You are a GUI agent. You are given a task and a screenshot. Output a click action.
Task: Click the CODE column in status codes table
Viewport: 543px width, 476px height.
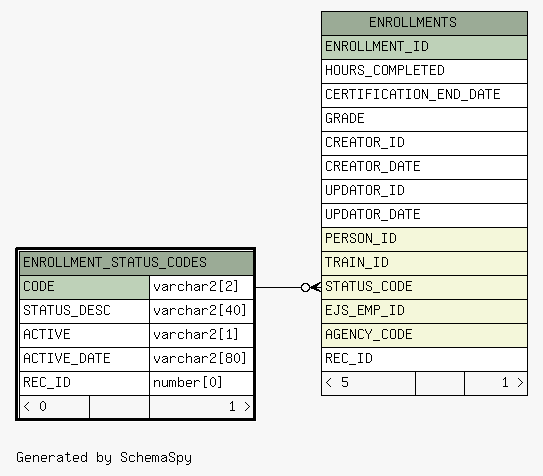point(84,287)
